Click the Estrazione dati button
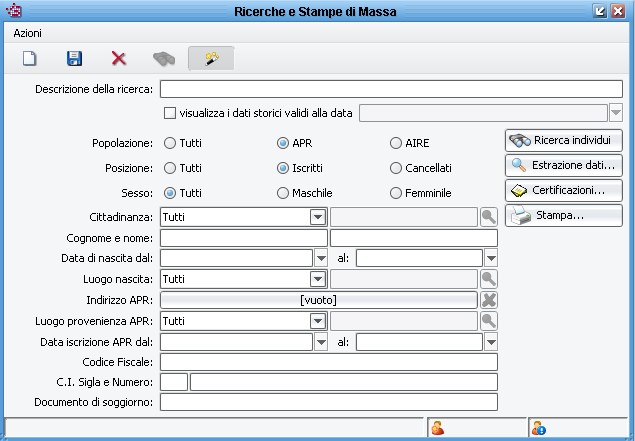Viewport: 635px width, 441px height. coord(564,165)
